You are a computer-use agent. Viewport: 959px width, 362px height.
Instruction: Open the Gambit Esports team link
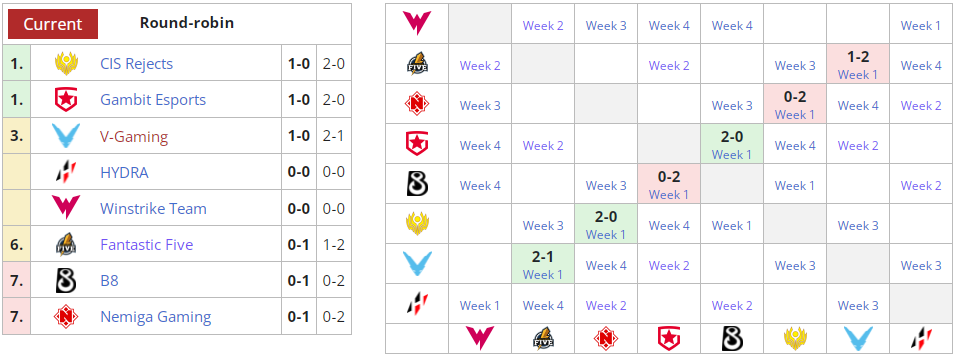[x=153, y=100]
